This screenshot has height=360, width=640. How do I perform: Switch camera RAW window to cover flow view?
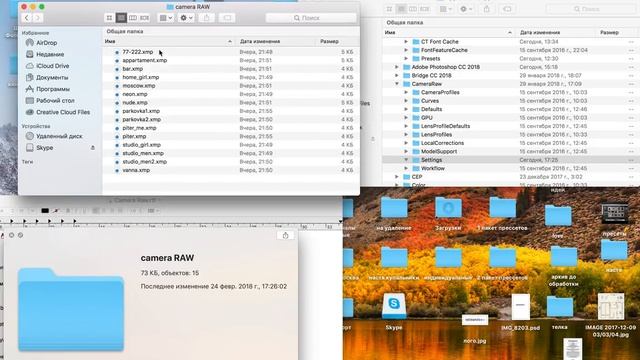coord(144,18)
